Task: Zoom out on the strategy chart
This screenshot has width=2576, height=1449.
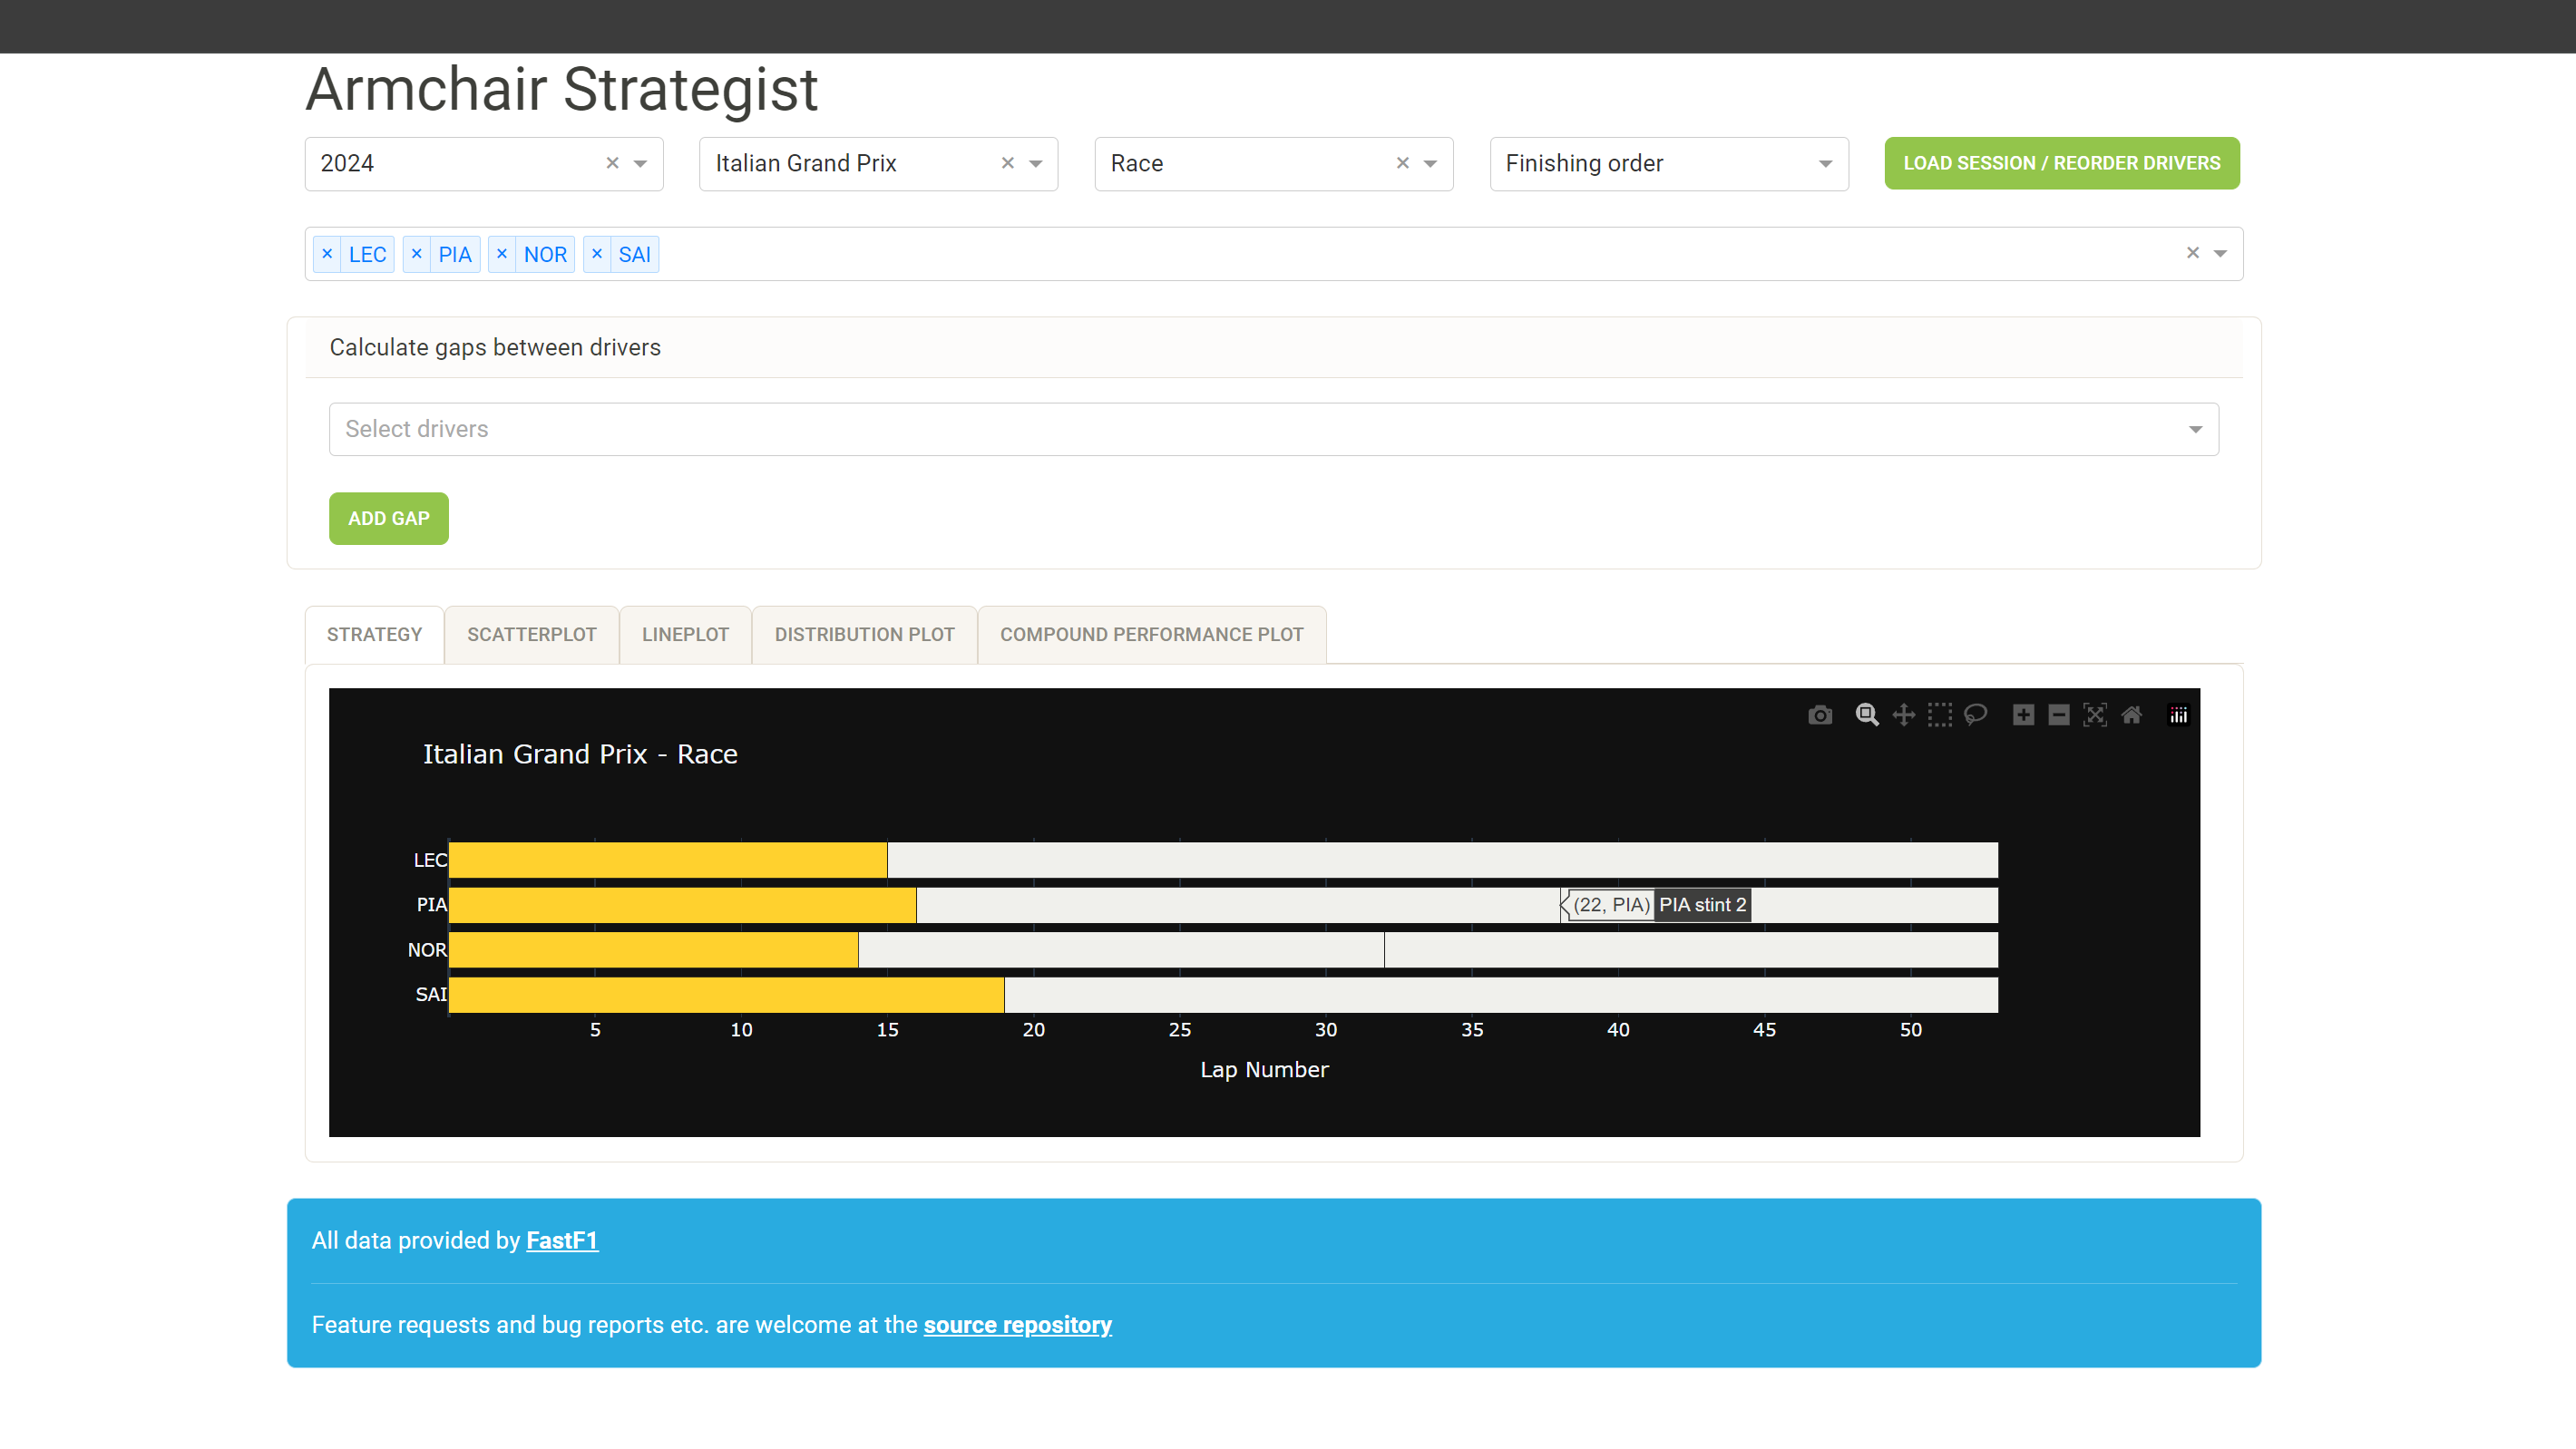Action: (2058, 714)
